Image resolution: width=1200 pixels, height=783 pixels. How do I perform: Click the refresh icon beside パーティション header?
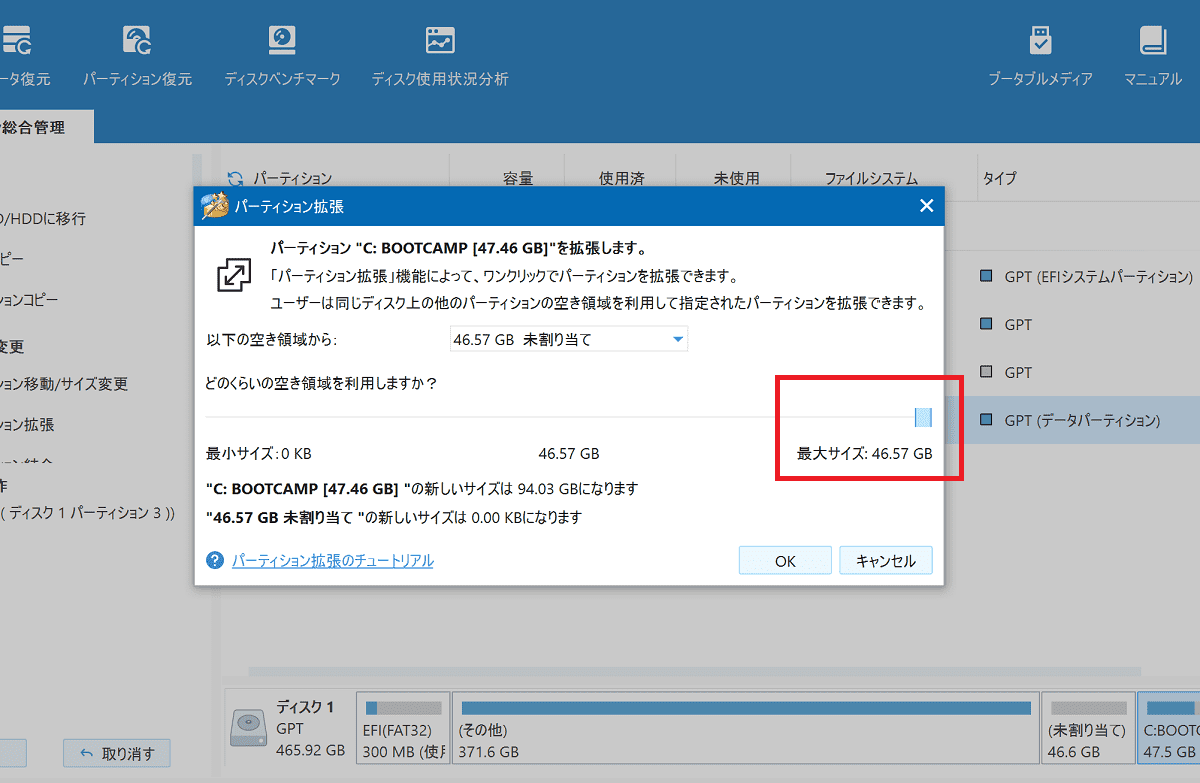click(235, 179)
